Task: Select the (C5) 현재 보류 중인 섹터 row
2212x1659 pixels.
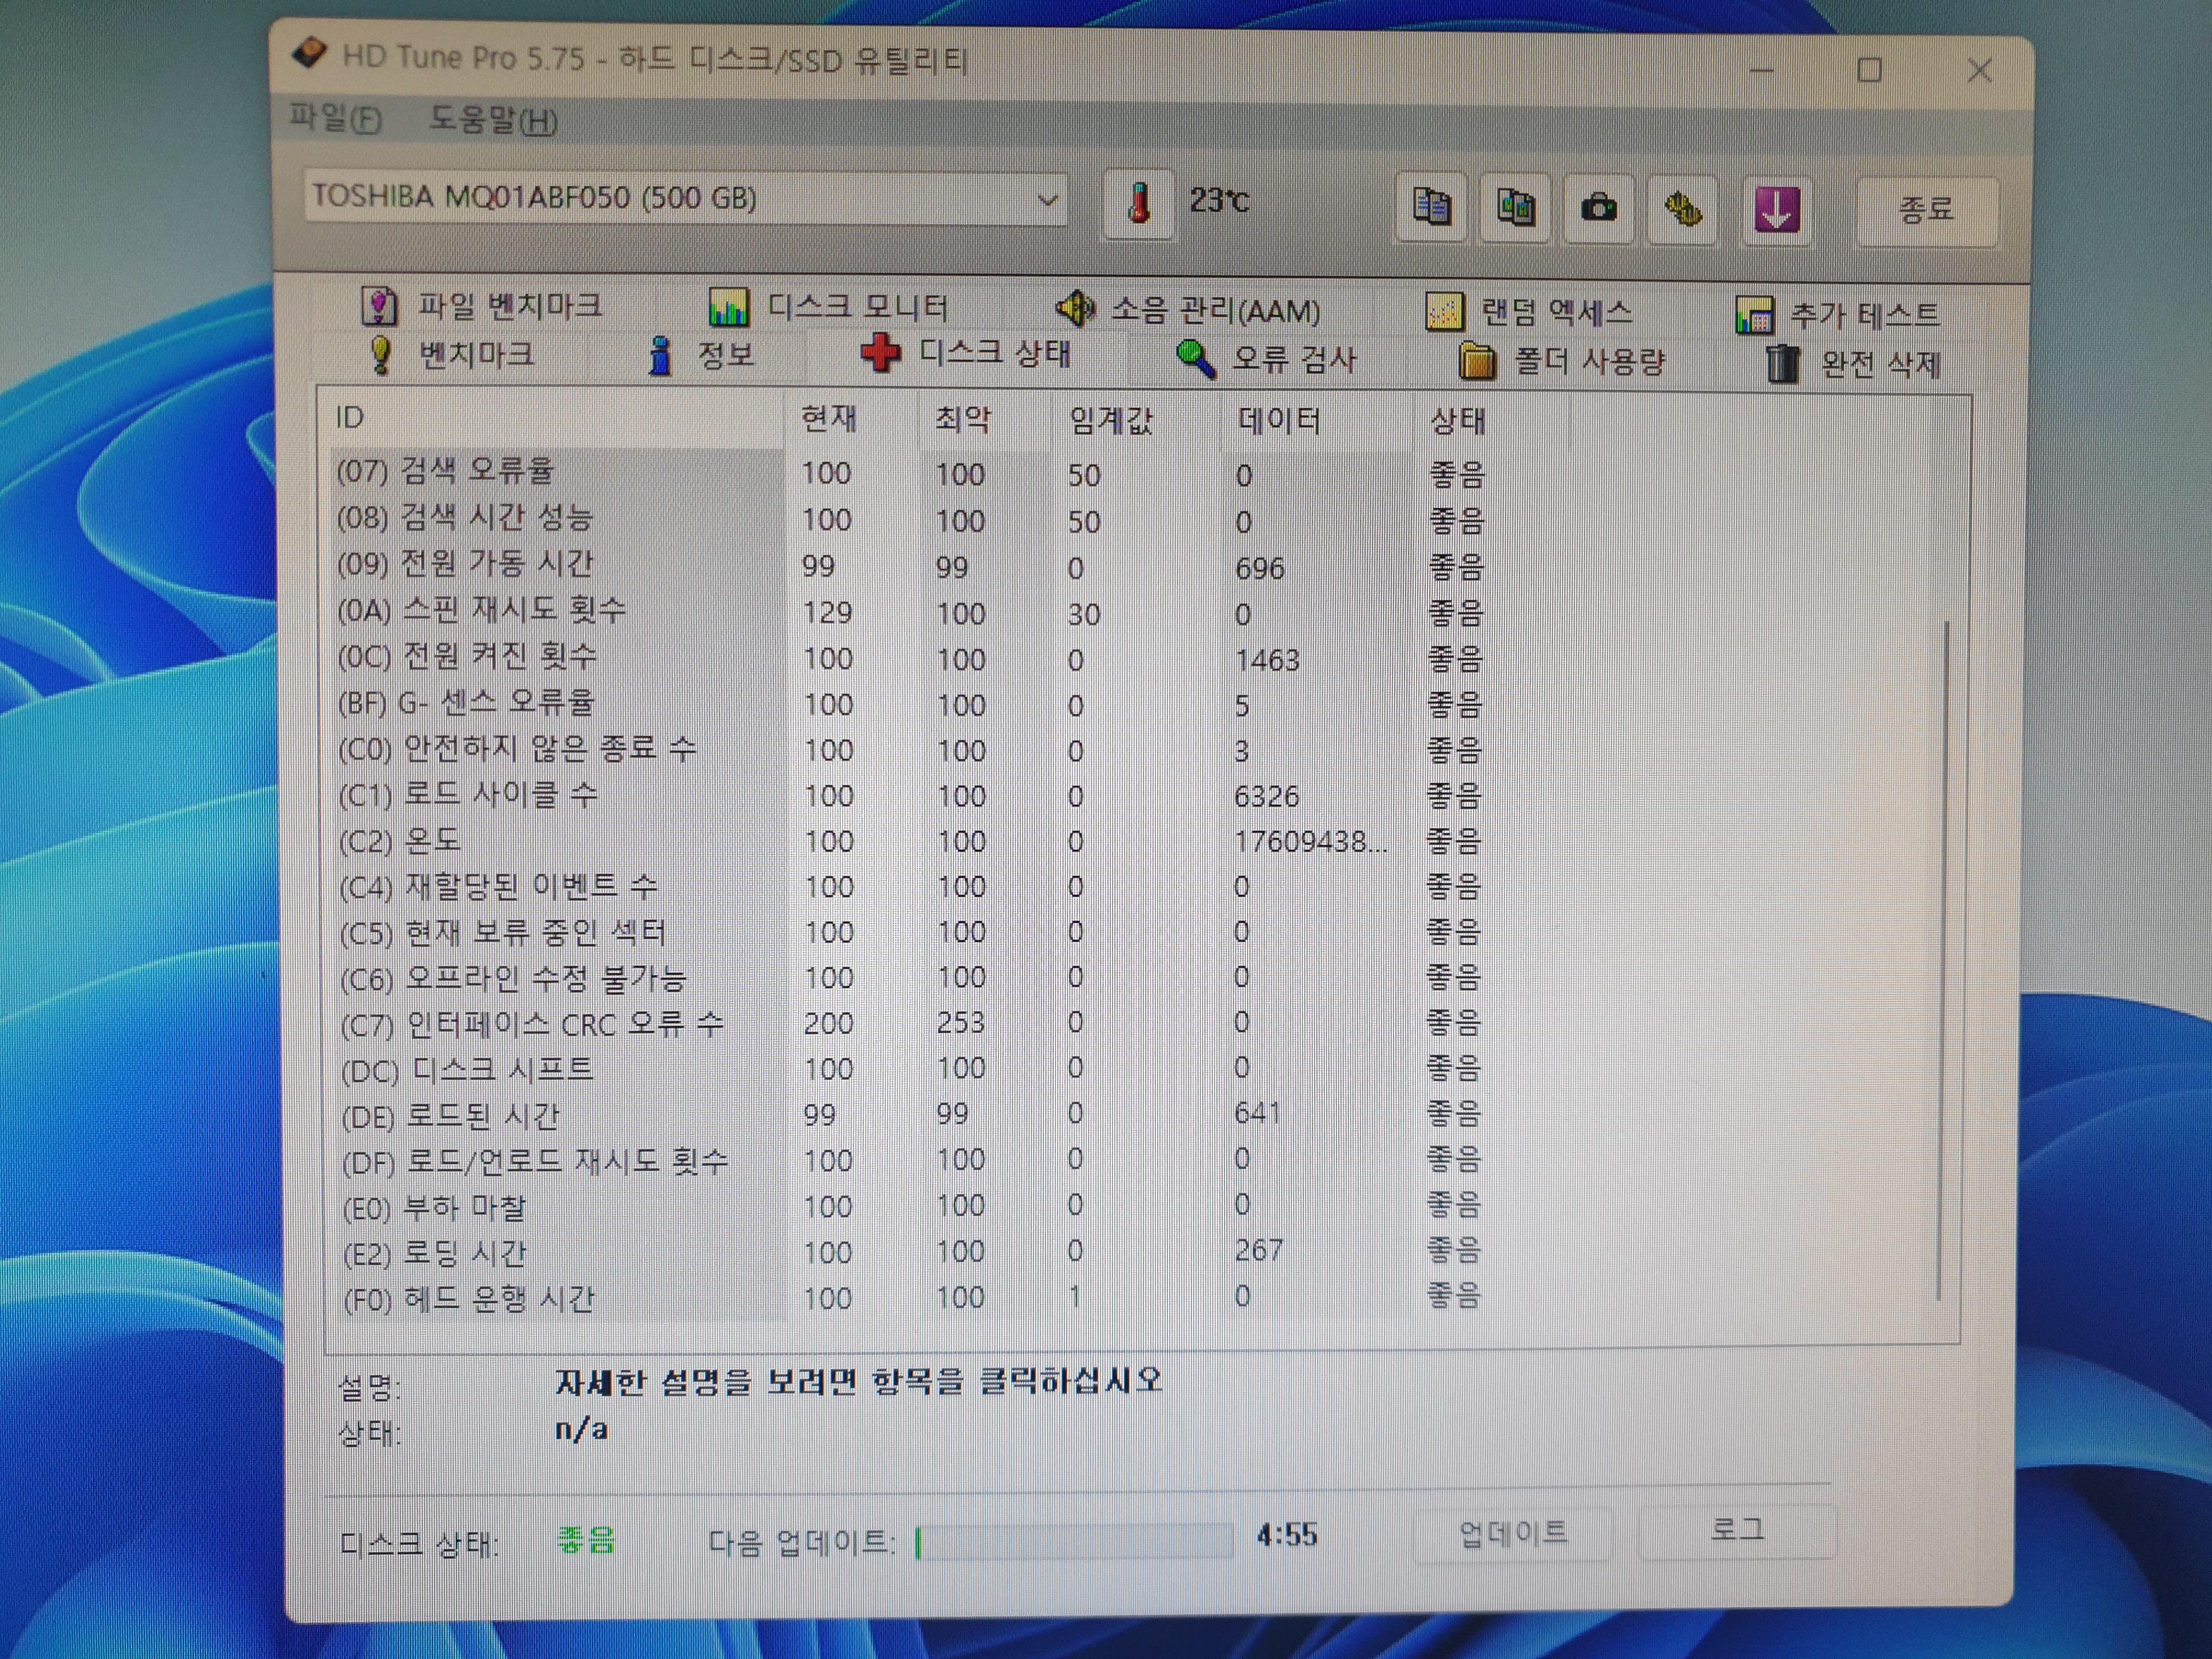Action: pyautogui.click(x=910, y=932)
